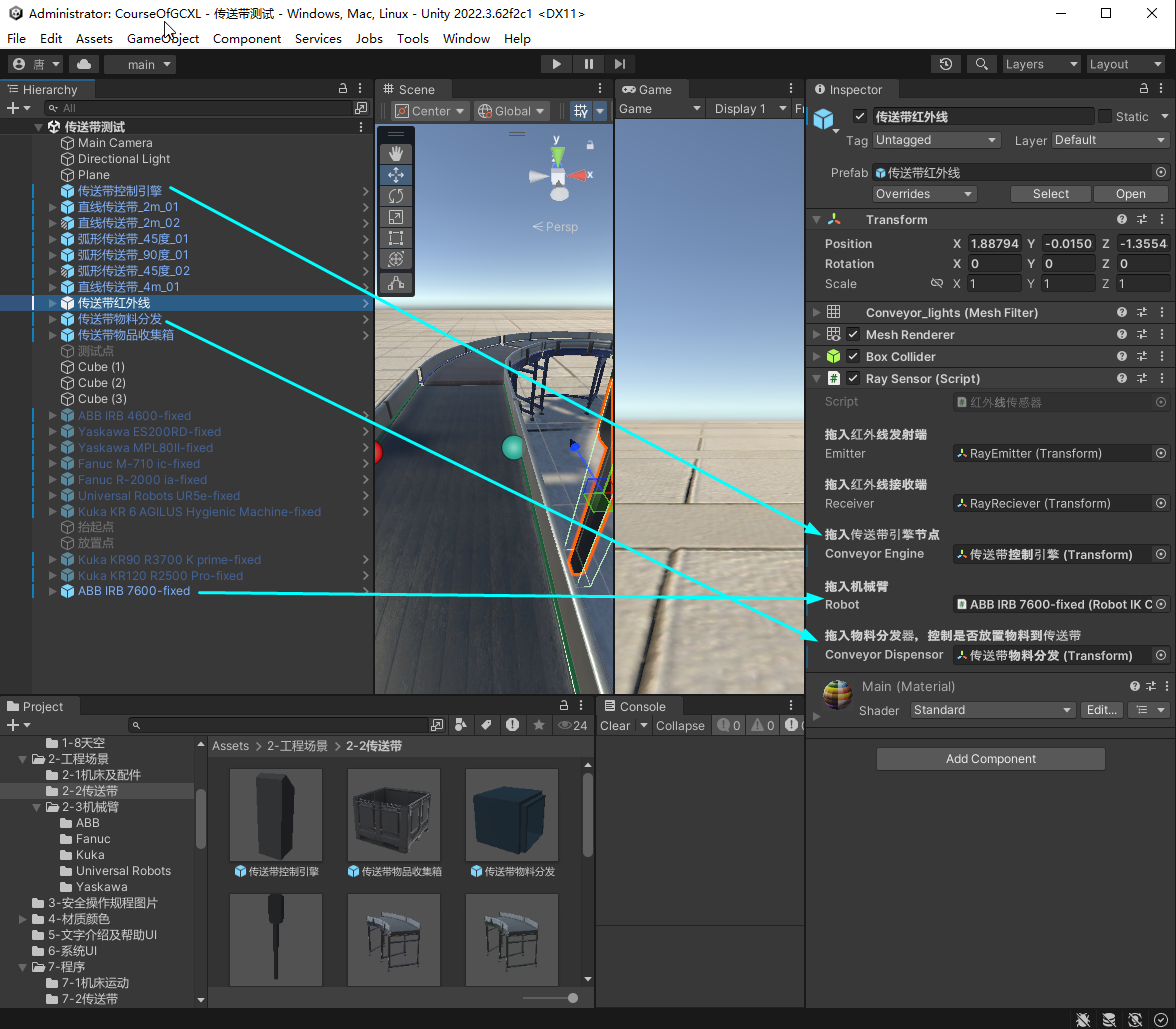Open the Tag dropdown showing Untagged

pyautogui.click(x=936, y=140)
